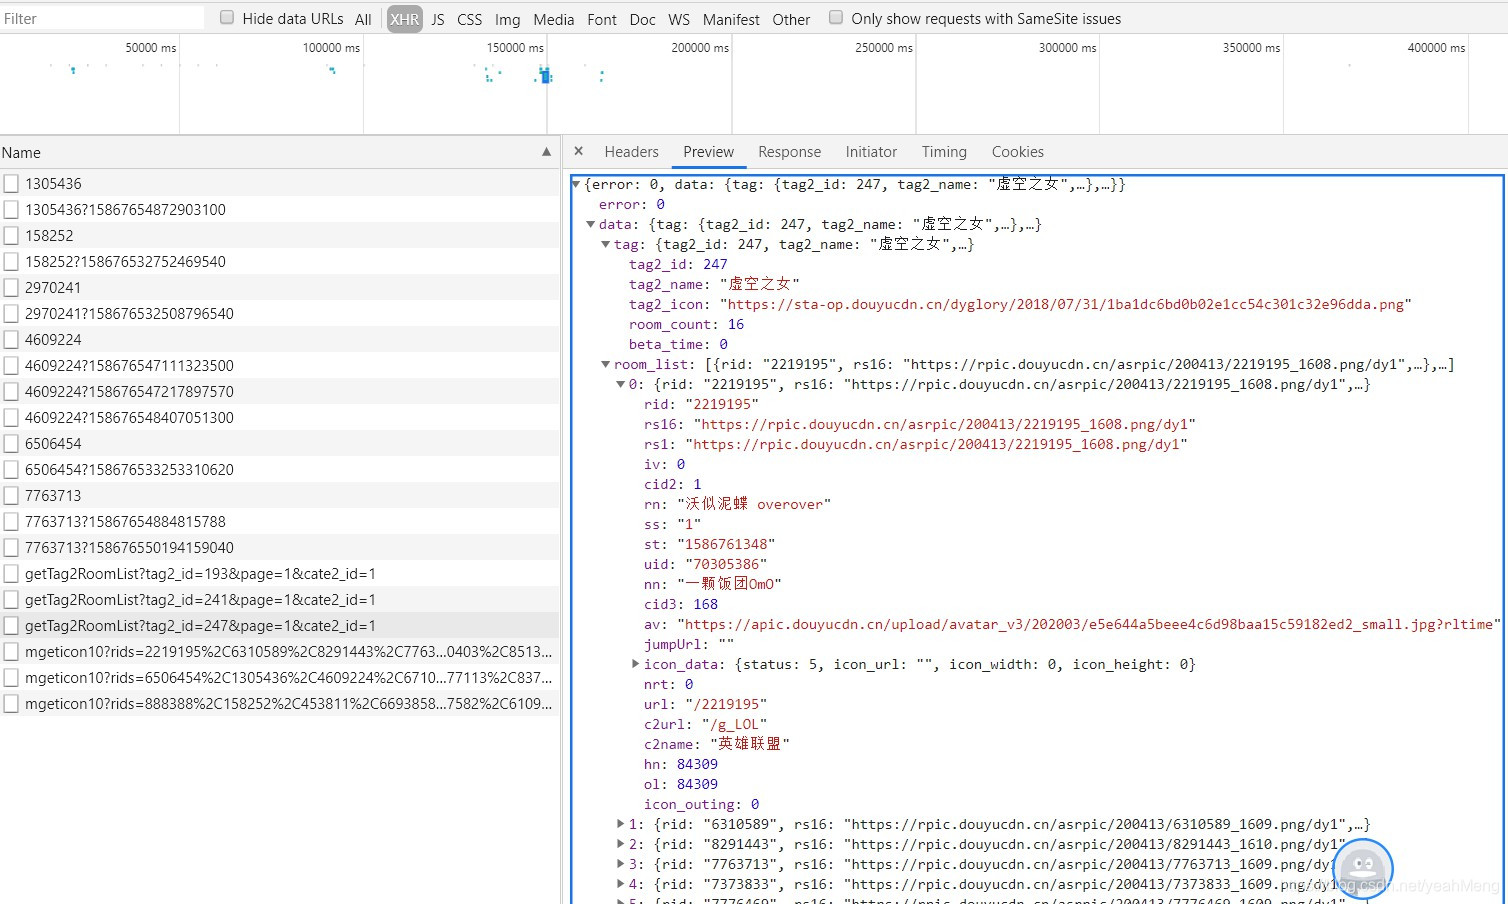Screen dimensions: 1508x904
Task: Filter requests by Font
Action: click(x=602, y=19)
